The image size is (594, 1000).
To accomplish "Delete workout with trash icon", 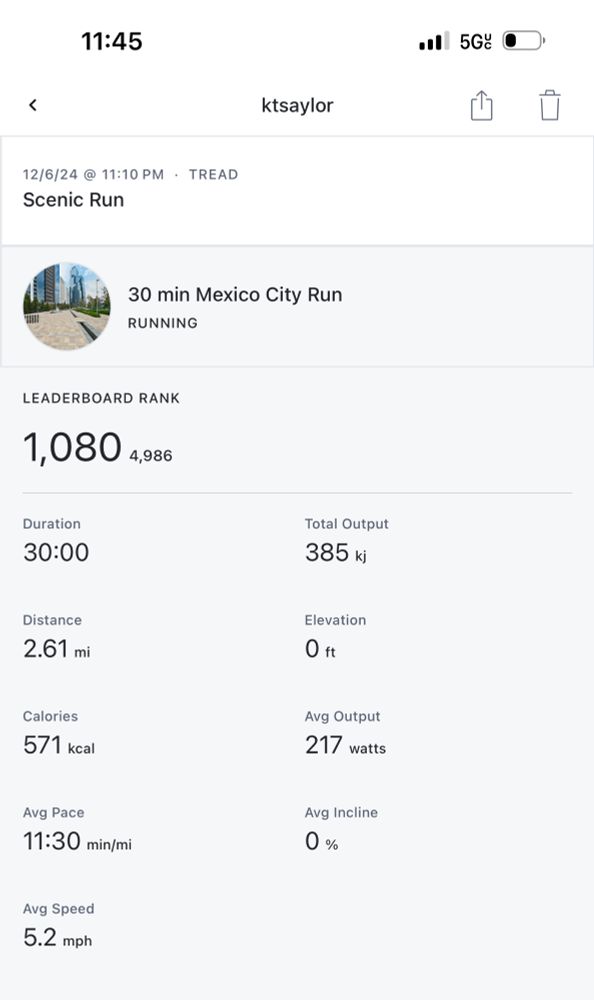I will coord(549,105).
